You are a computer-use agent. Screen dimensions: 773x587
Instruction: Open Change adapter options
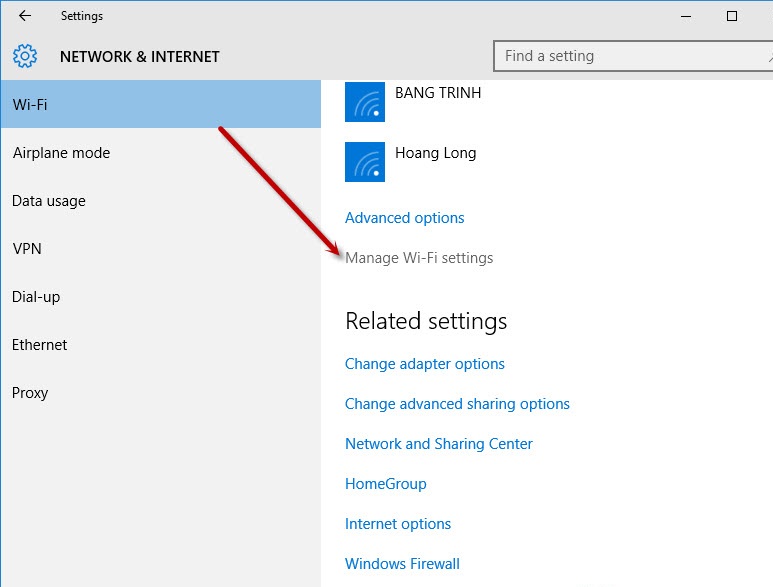pos(424,364)
